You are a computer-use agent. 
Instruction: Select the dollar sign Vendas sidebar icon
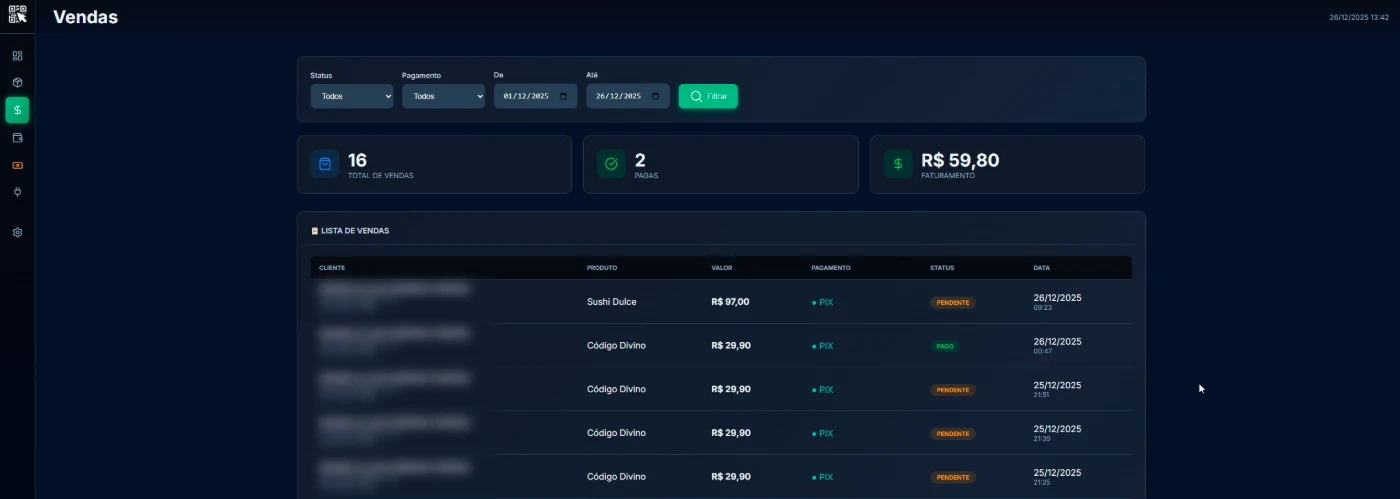coord(17,110)
